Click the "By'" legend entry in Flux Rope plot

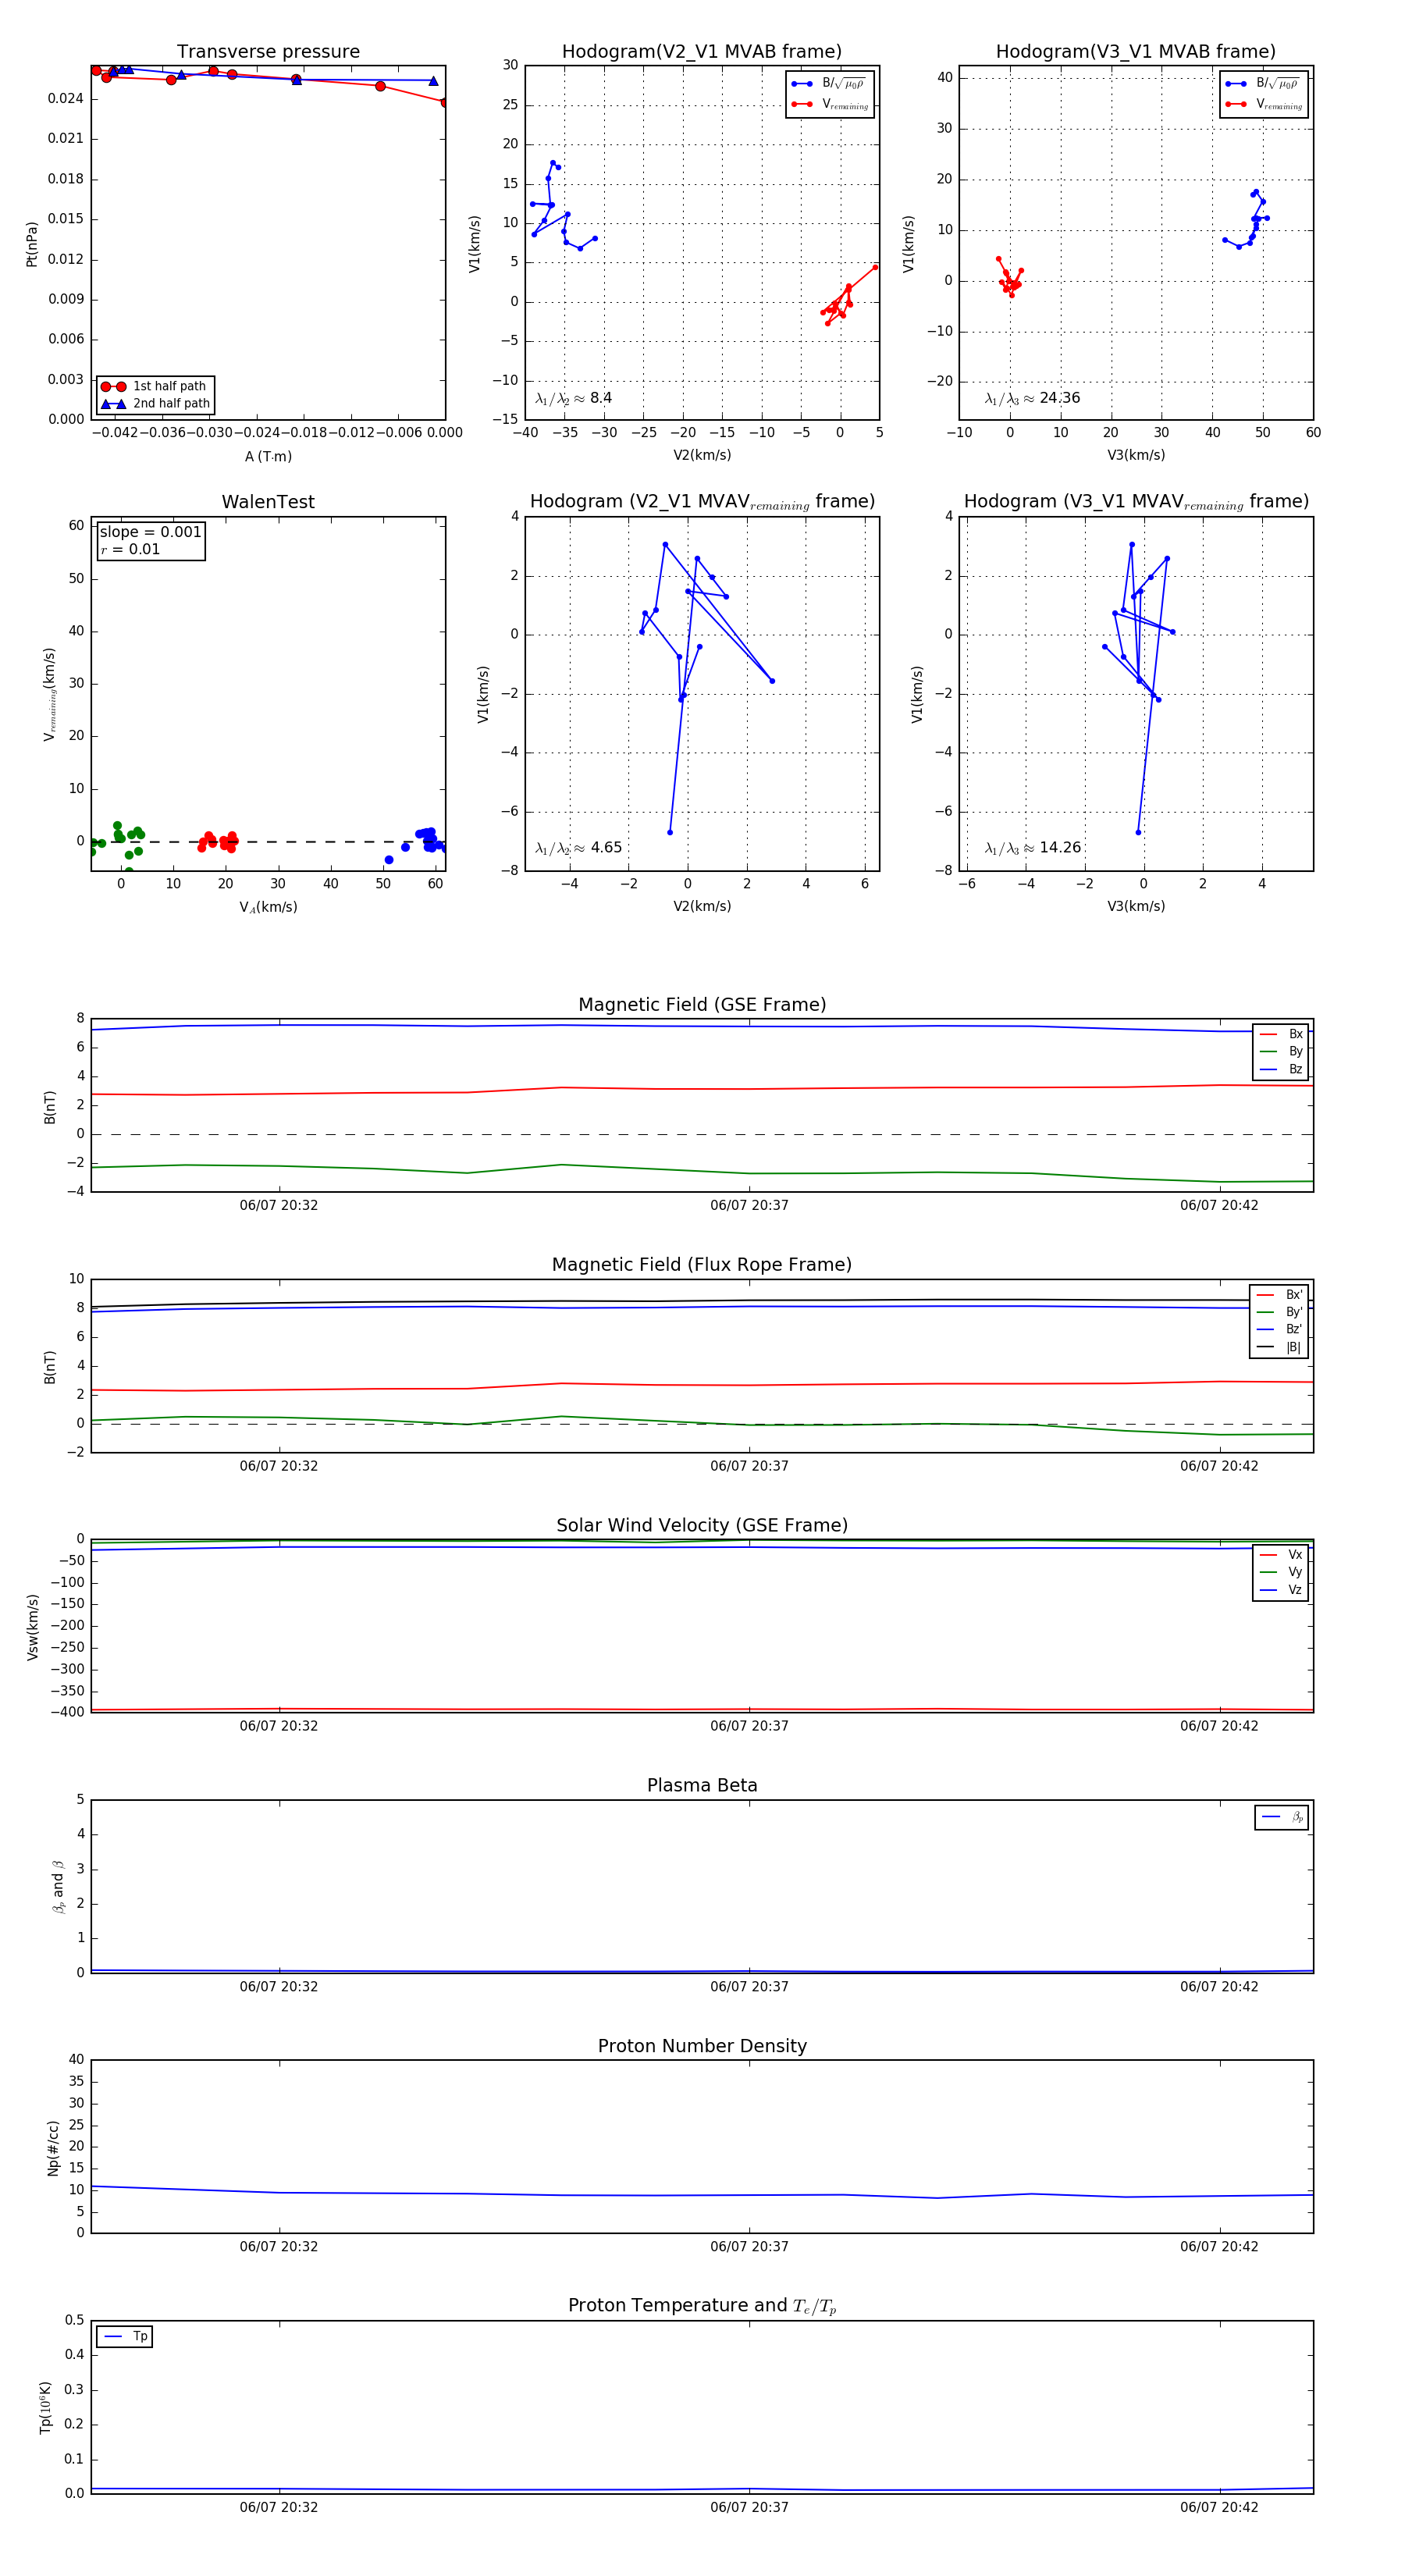point(1279,1312)
